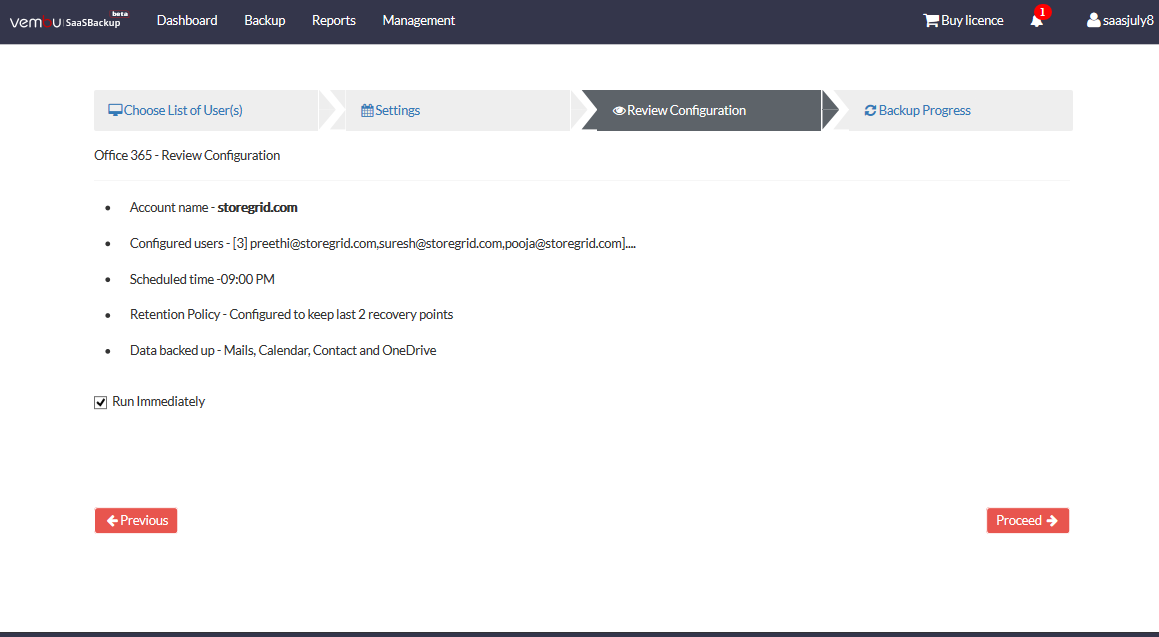The image size is (1159, 637).
Task: Click the Office 365 - Review Configuration heading
Action: coord(187,155)
